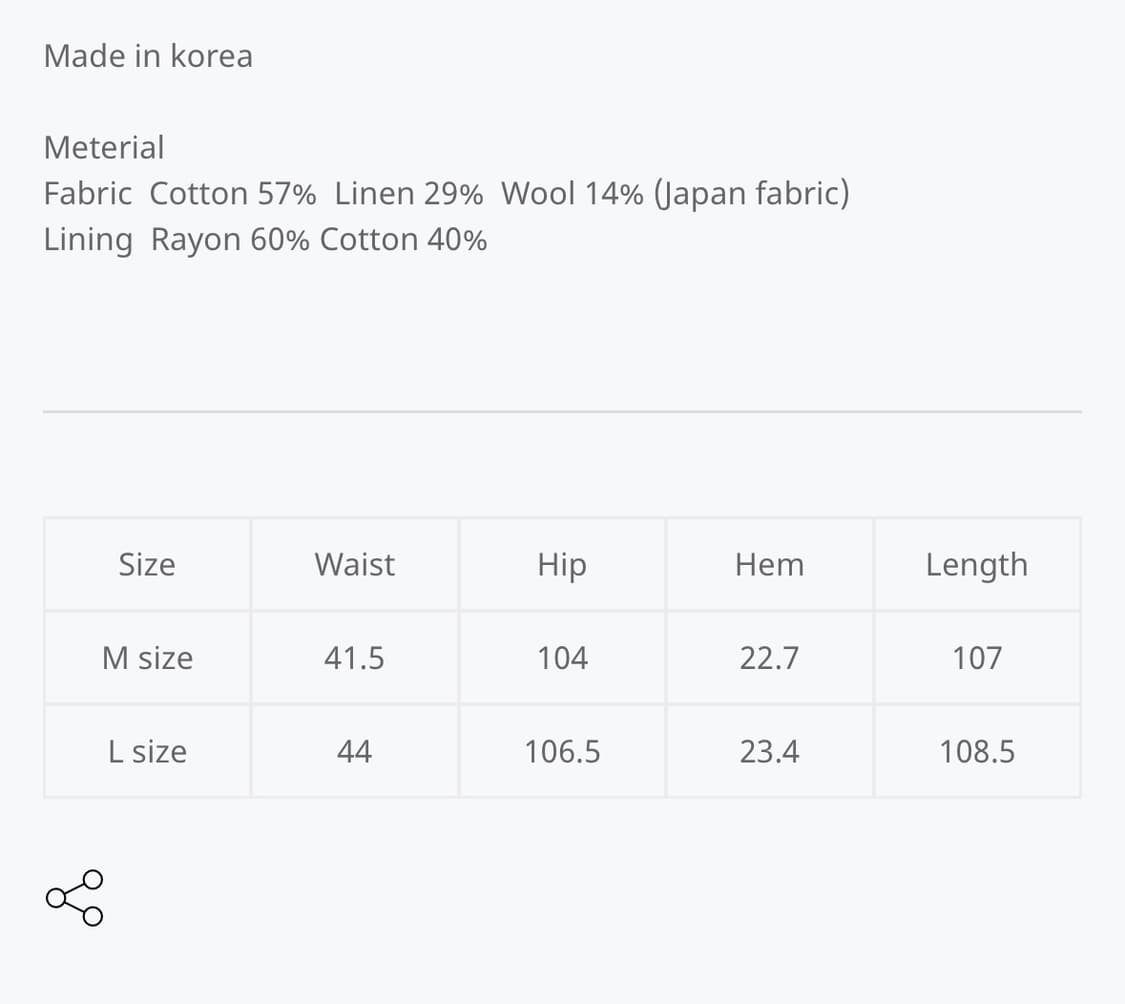Image resolution: width=1125 pixels, height=1004 pixels.
Task: Click the 104 hip measurement
Action: (562, 658)
